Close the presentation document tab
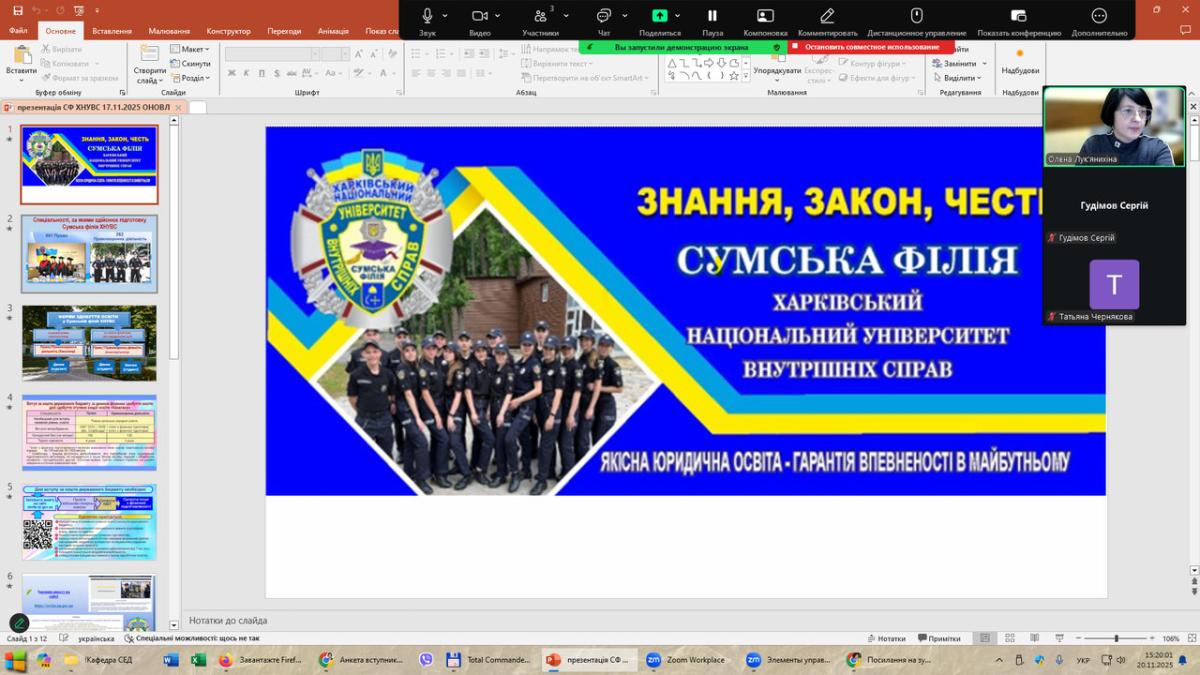 point(179,107)
